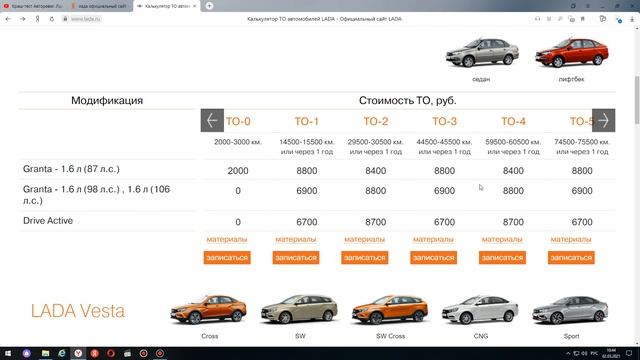Open the Yandex home button in toolbar
Screen dimensions: 640x360
coord(37,19)
